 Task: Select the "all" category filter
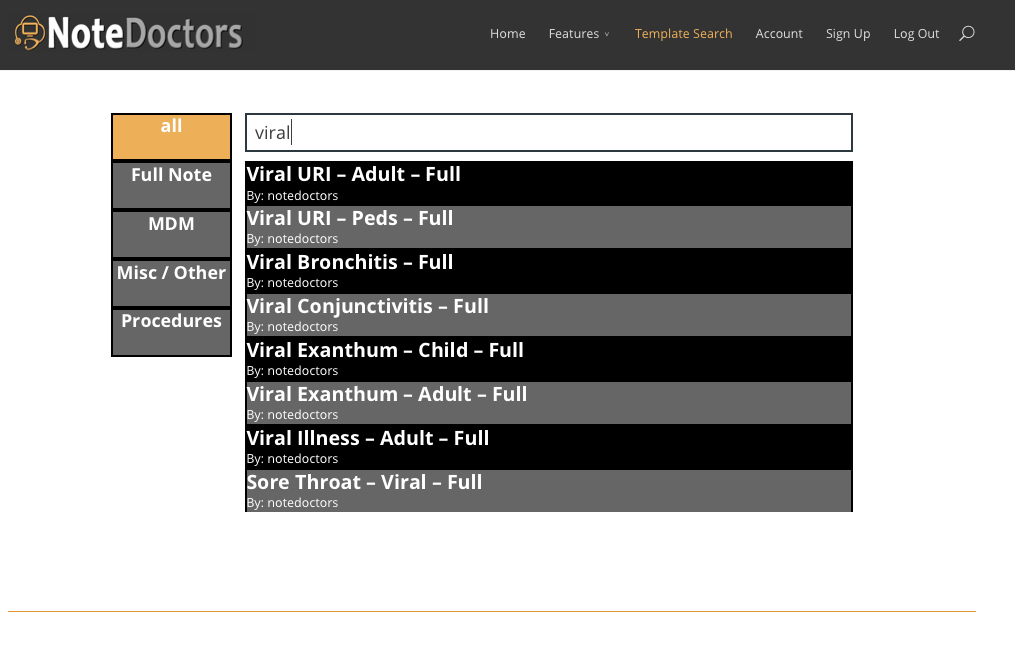[172, 137]
